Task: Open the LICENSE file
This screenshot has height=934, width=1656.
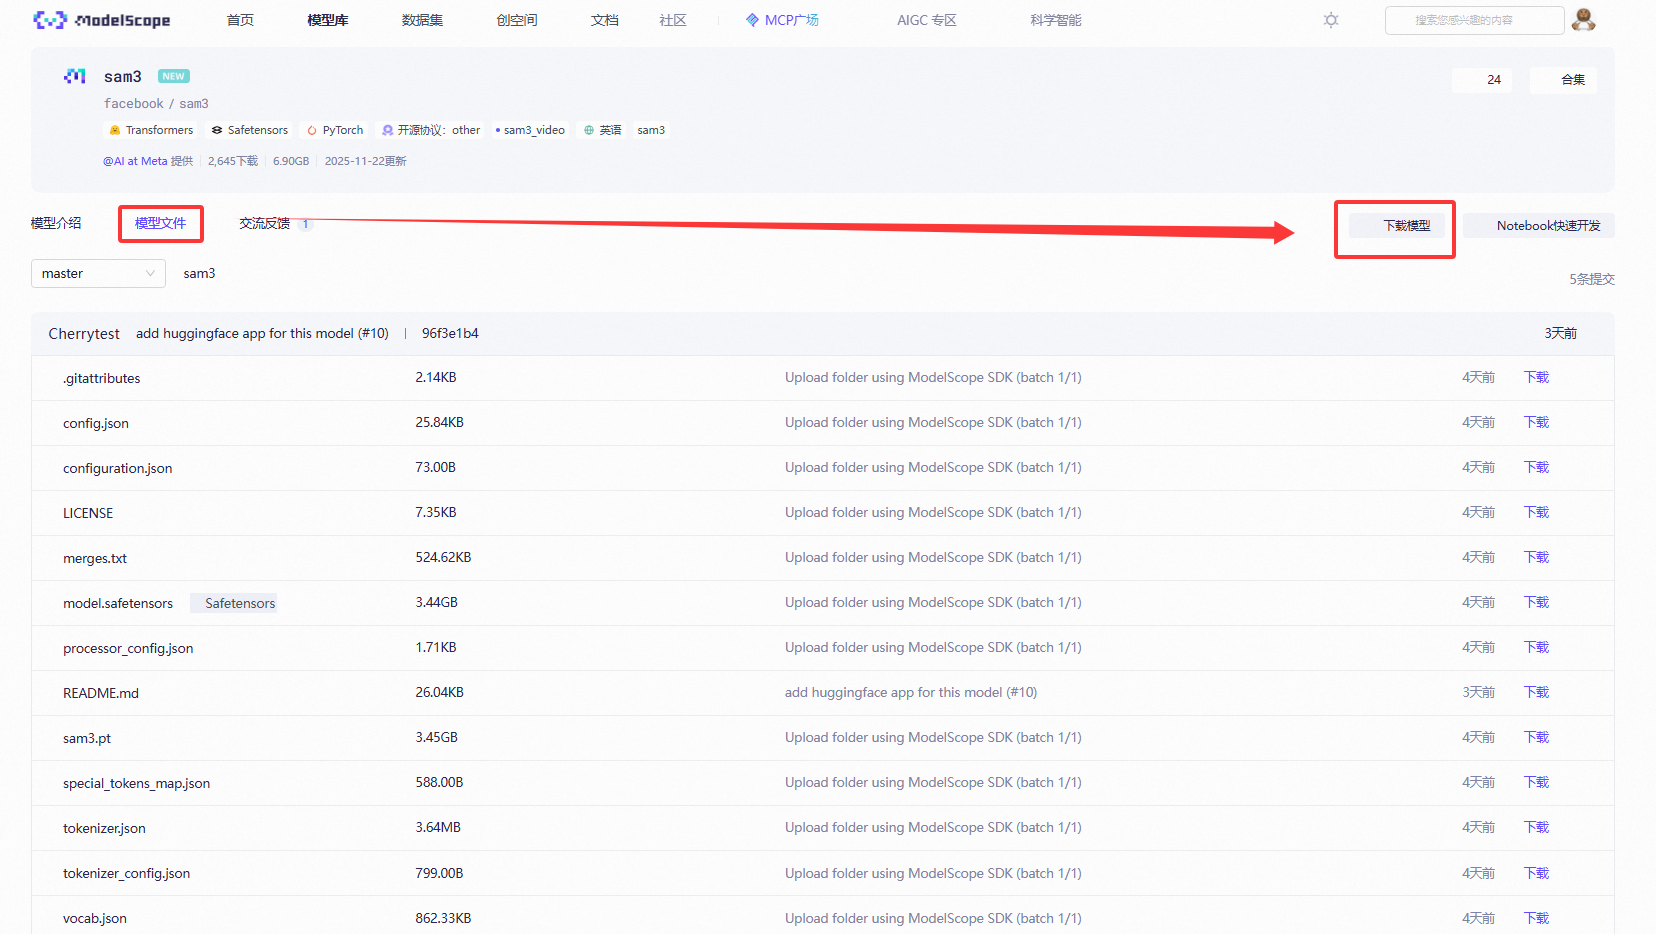Action: pyautogui.click(x=88, y=513)
